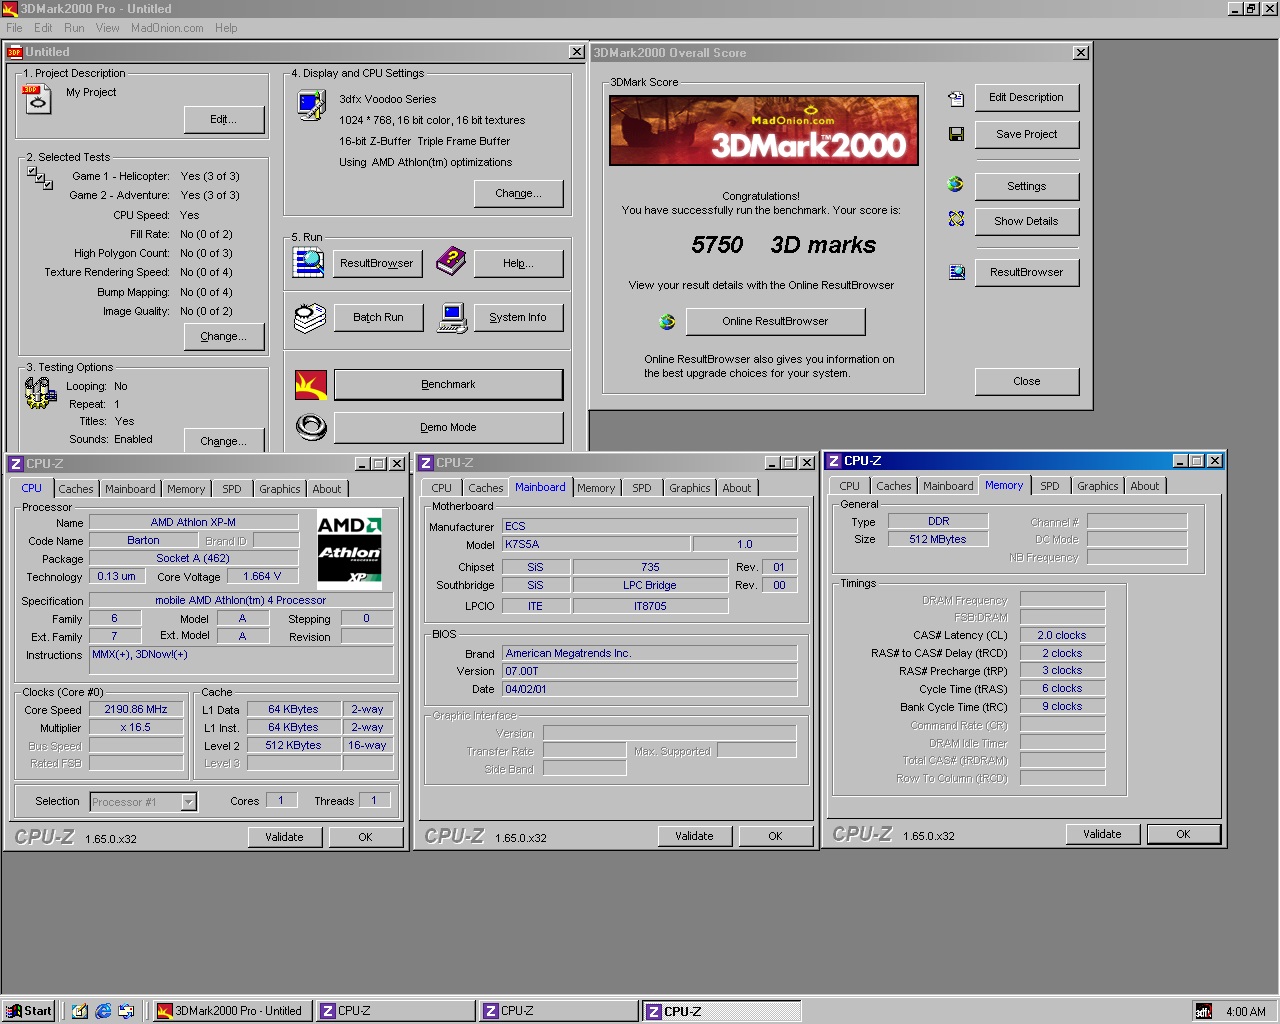Click the globe icon beside Online ResultBrowser

coord(667,321)
